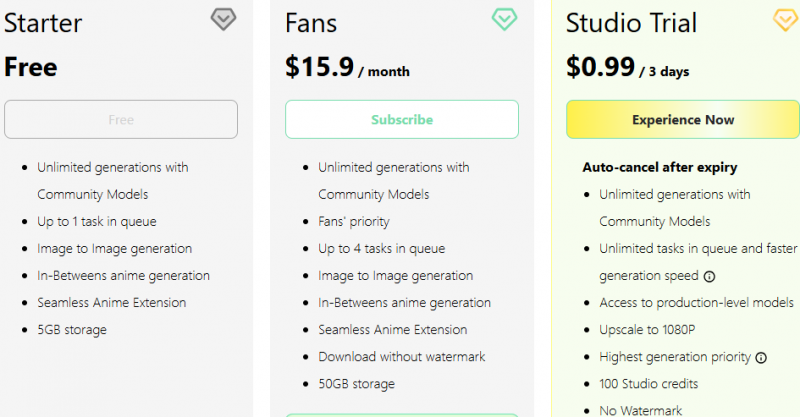
Task: Click "Access to production-level models" text
Action: point(697,302)
